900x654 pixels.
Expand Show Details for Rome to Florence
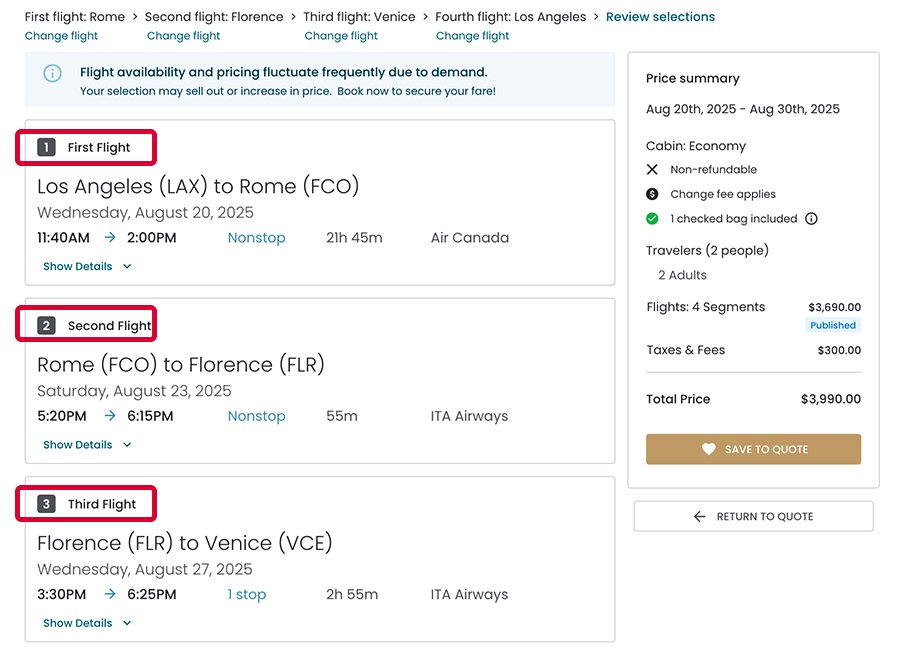coord(87,445)
